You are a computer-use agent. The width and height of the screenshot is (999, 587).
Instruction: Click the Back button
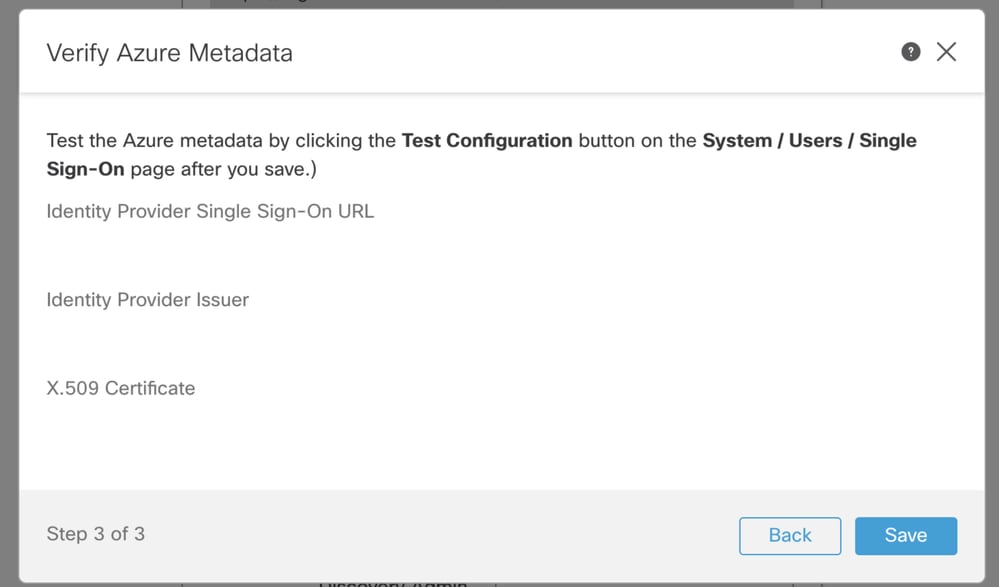[790, 535]
